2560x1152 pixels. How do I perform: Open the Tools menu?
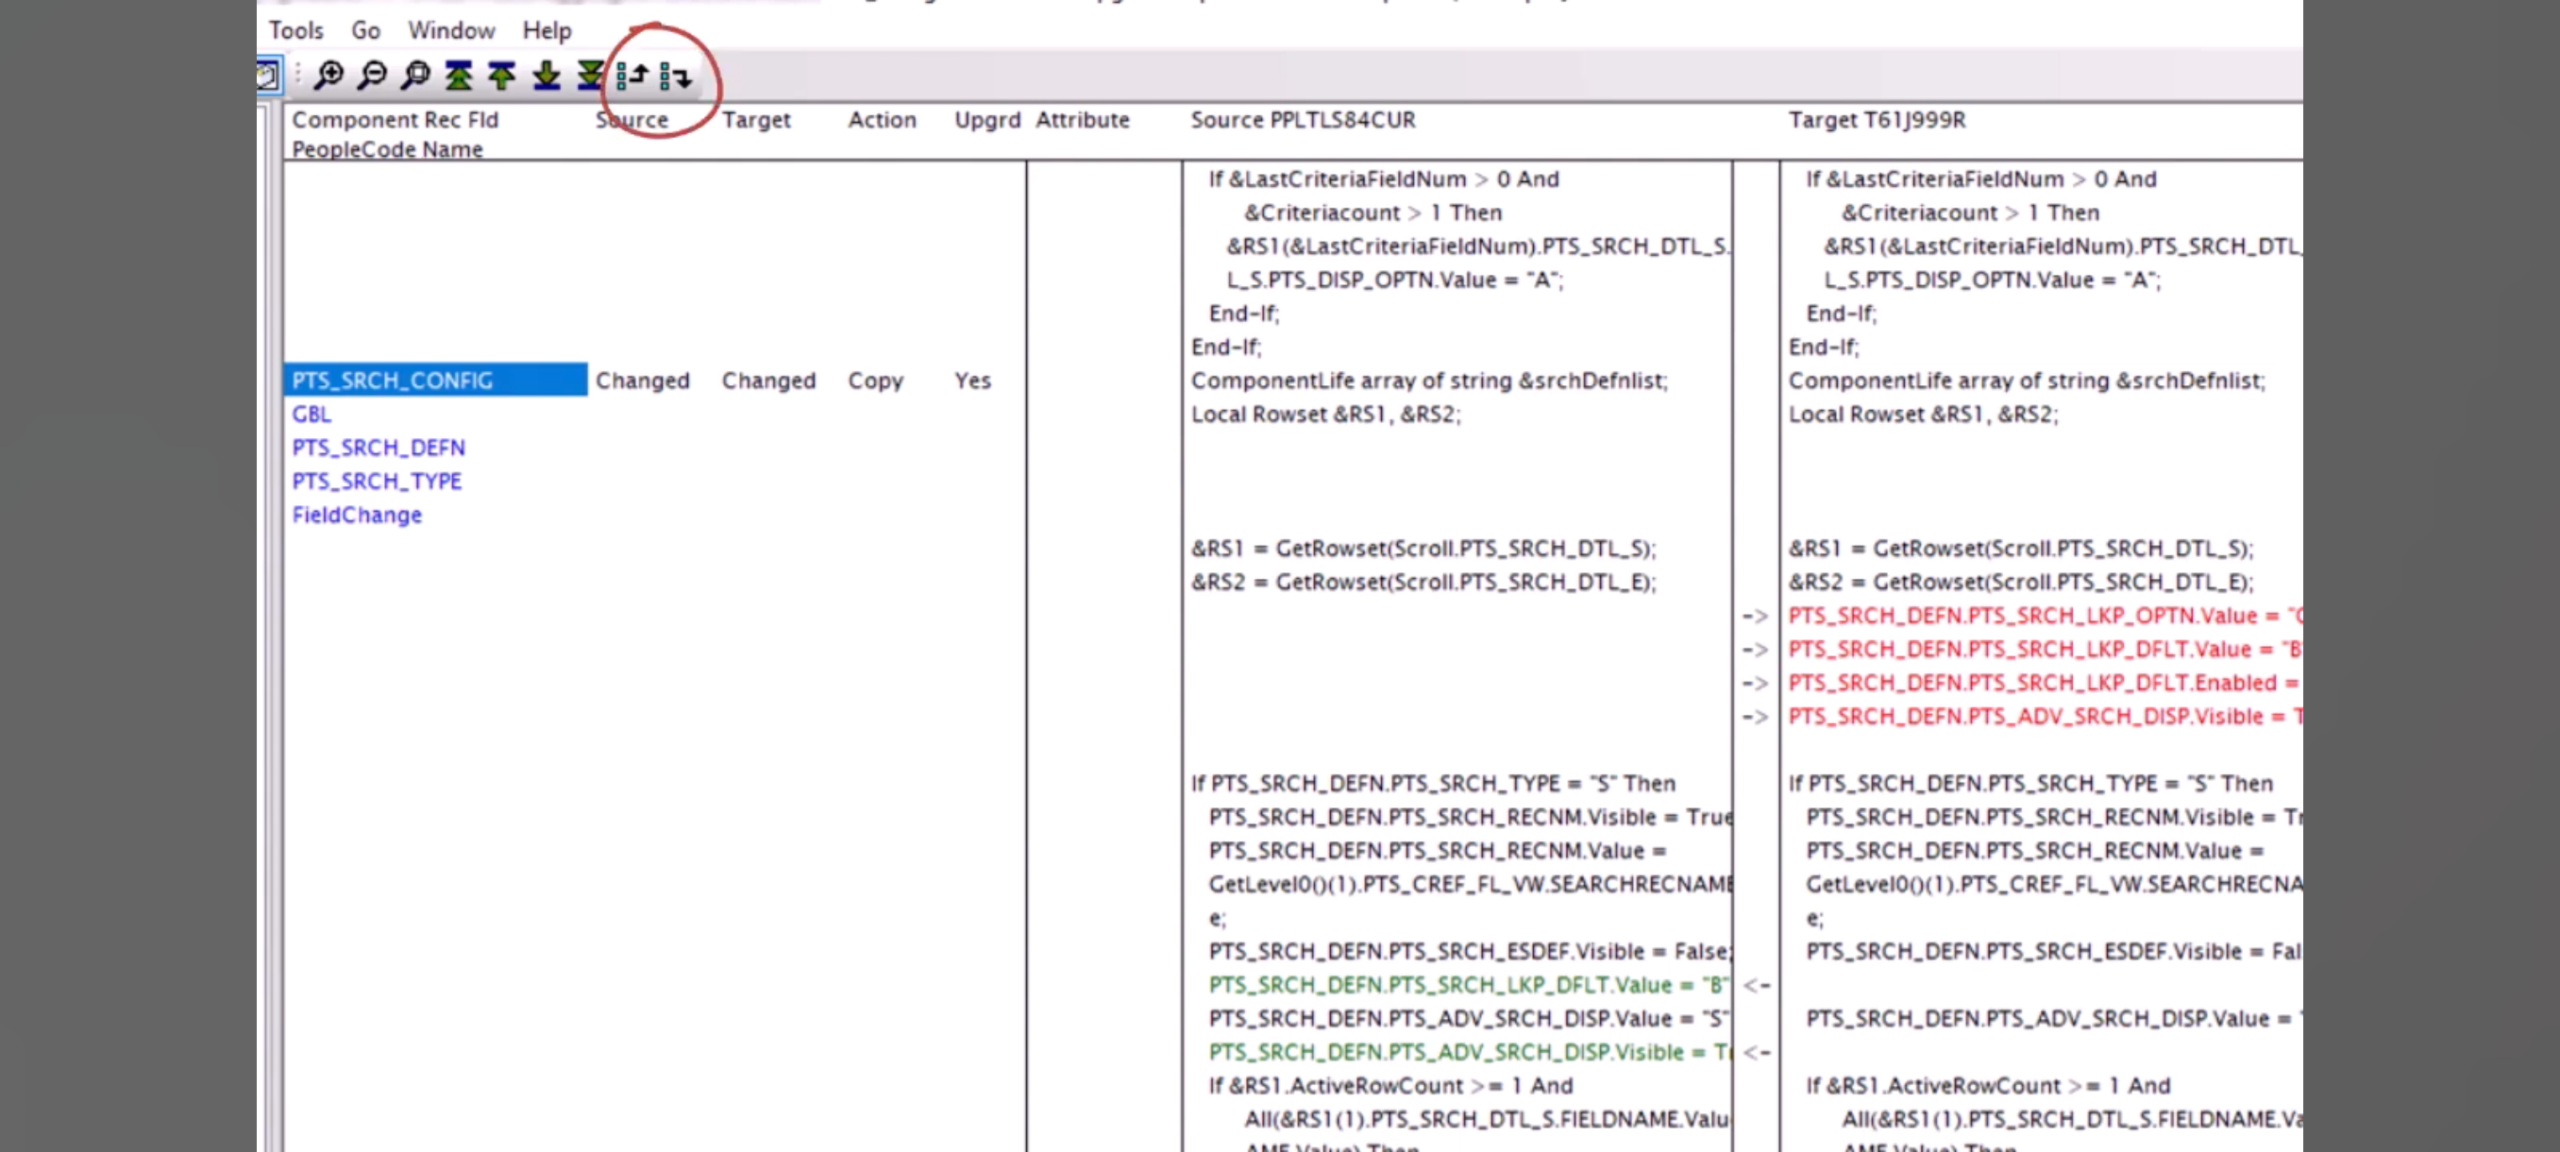(x=296, y=30)
